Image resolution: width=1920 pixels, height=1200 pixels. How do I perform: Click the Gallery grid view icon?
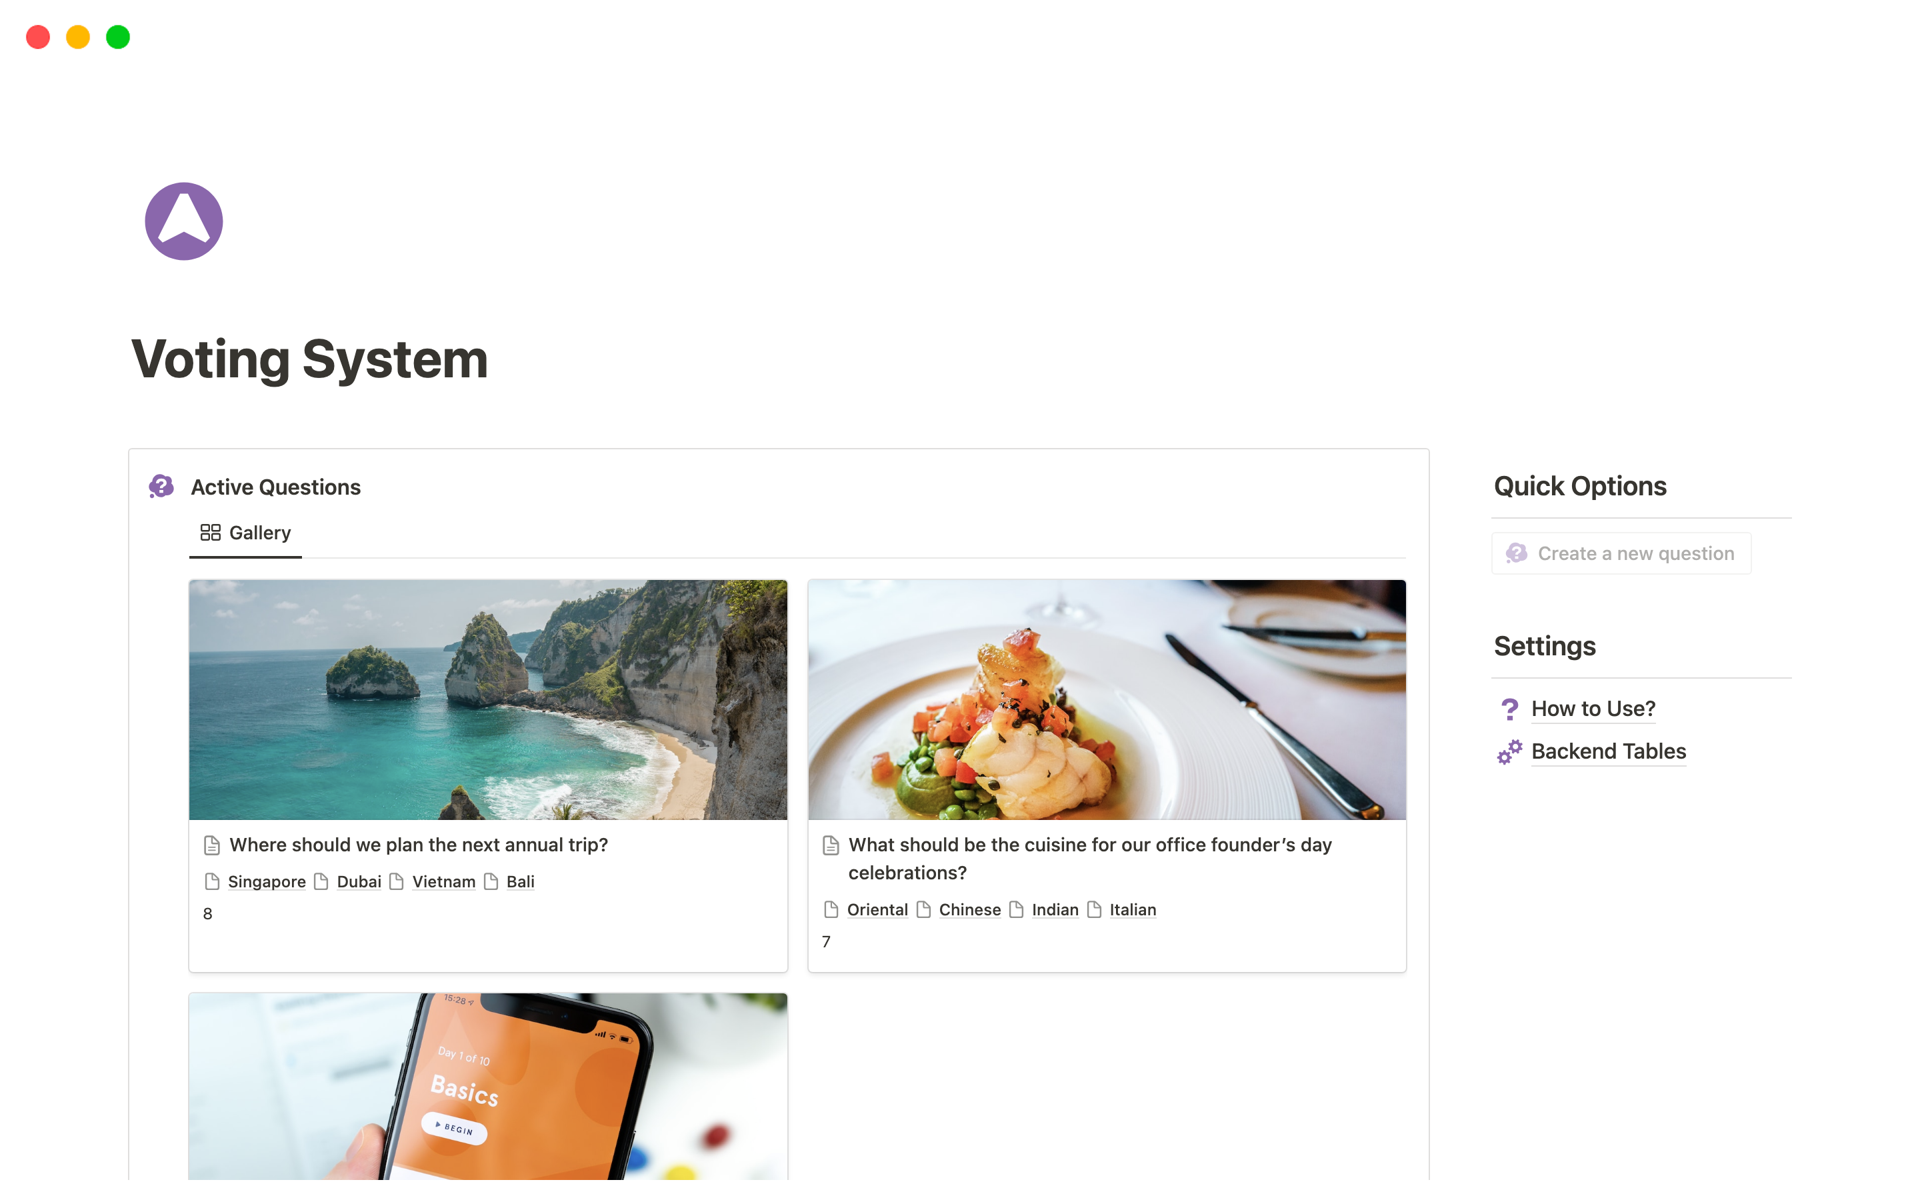coord(210,533)
